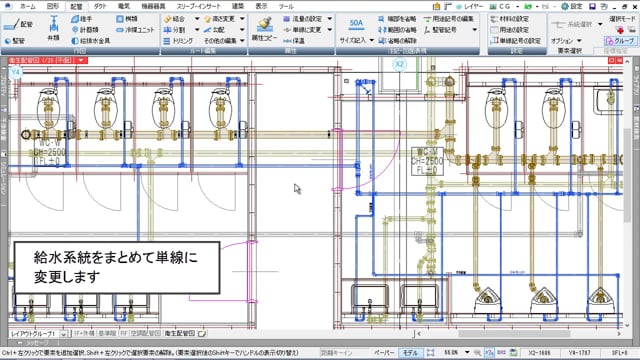The height and width of the screenshot is (360, 640).
Task: Open the 弁類 valve tool
Action: [53, 29]
